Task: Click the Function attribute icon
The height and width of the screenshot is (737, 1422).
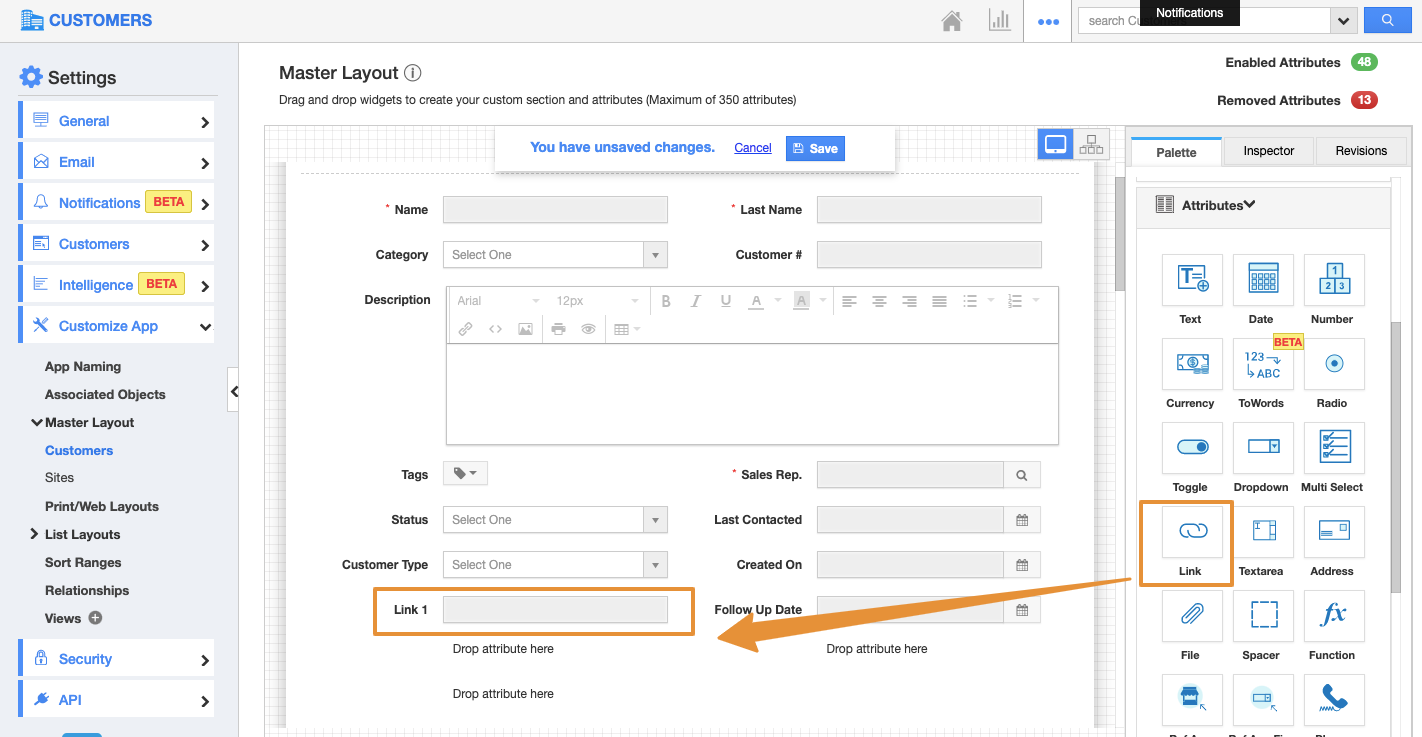Action: pyautogui.click(x=1333, y=616)
